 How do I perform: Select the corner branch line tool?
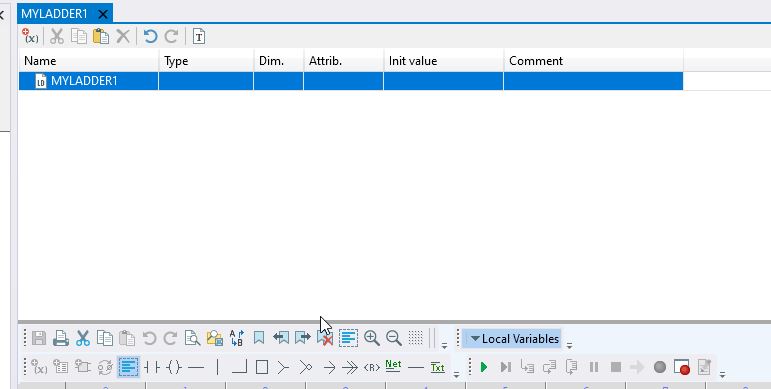[239, 367]
